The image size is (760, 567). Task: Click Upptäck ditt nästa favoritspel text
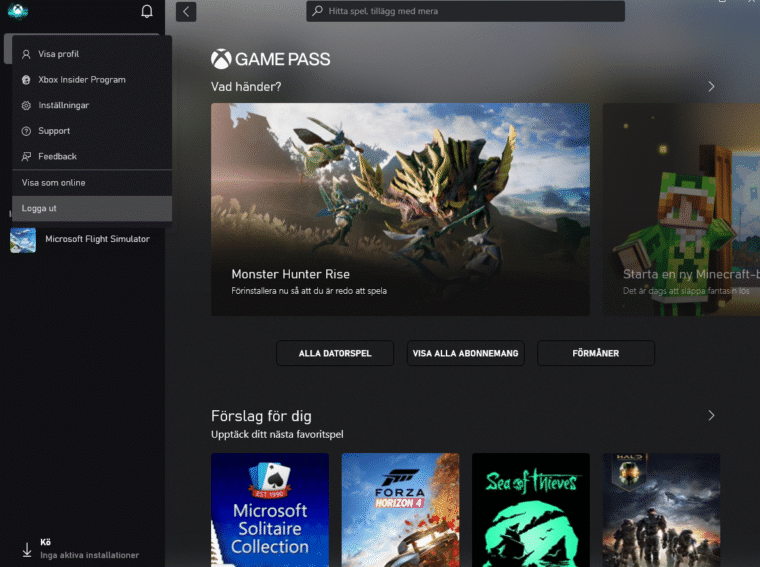tap(277, 435)
